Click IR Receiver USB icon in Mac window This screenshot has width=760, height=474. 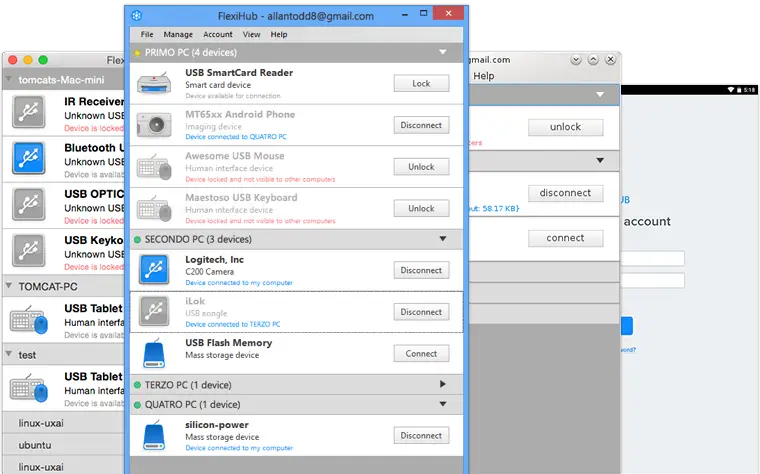click(x=29, y=112)
